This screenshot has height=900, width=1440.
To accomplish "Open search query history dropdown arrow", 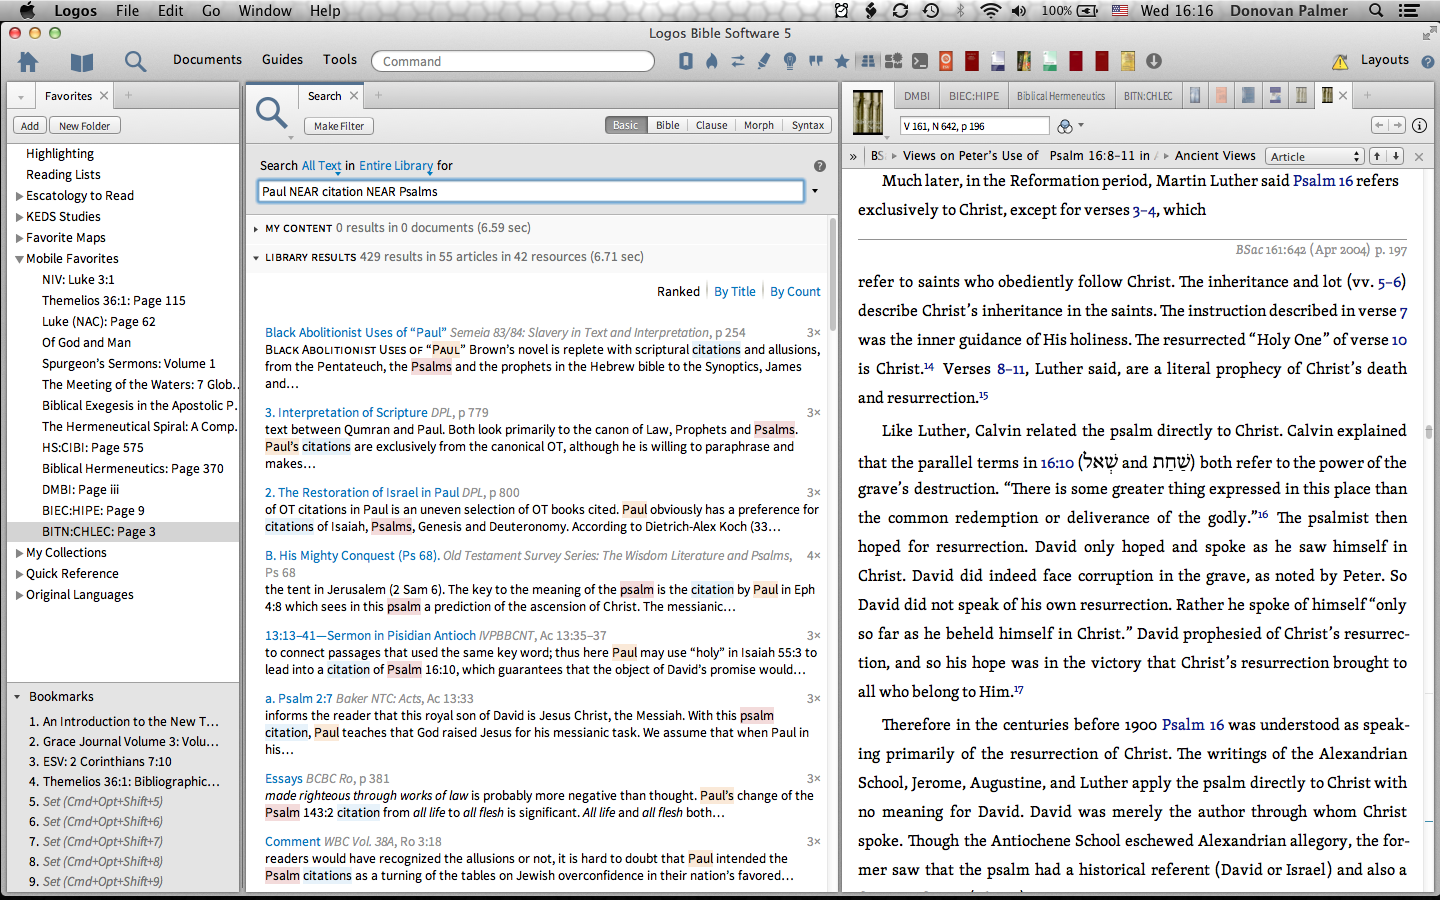I will pyautogui.click(x=815, y=191).
